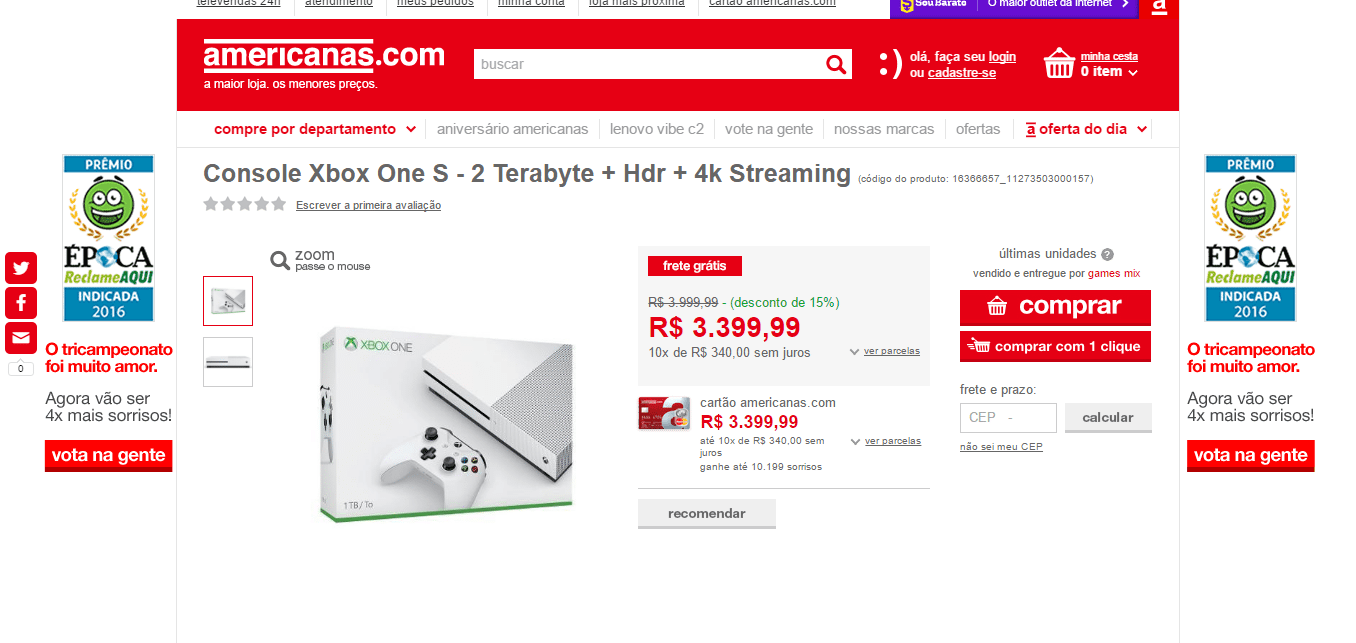1356x643 pixels.
Task: Click Escrever a primeira avaliação link
Action: click(x=368, y=205)
